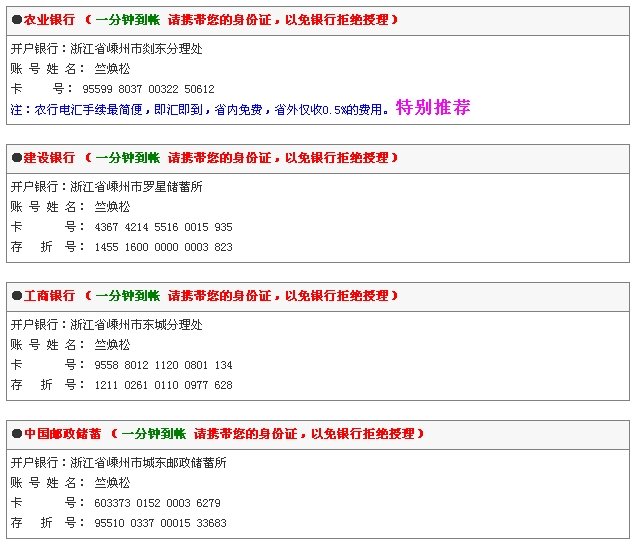Click the 建设银行 card number 4367 4214 5516 0015 935
The height and width of the screenshot is (545, 634).
(163, 227)
